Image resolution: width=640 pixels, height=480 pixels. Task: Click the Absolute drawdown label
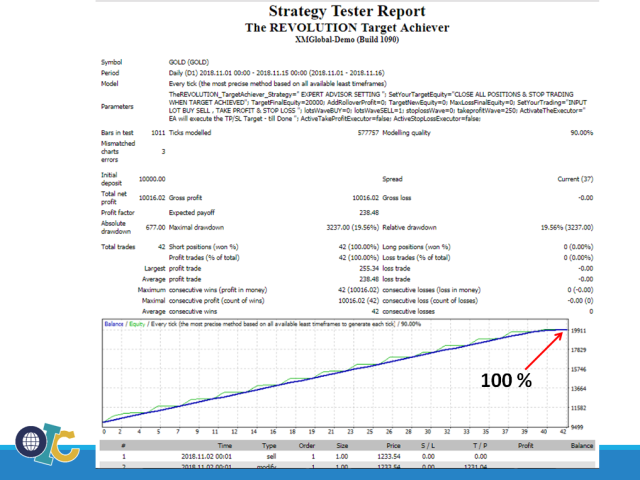coord(116,227)
